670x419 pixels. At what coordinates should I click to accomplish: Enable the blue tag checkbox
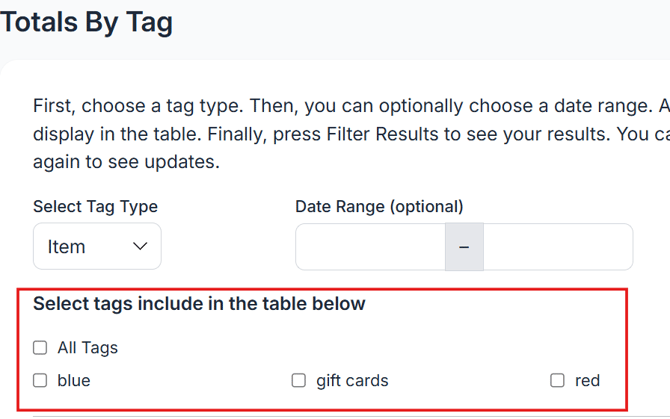(x=40, y=380)
